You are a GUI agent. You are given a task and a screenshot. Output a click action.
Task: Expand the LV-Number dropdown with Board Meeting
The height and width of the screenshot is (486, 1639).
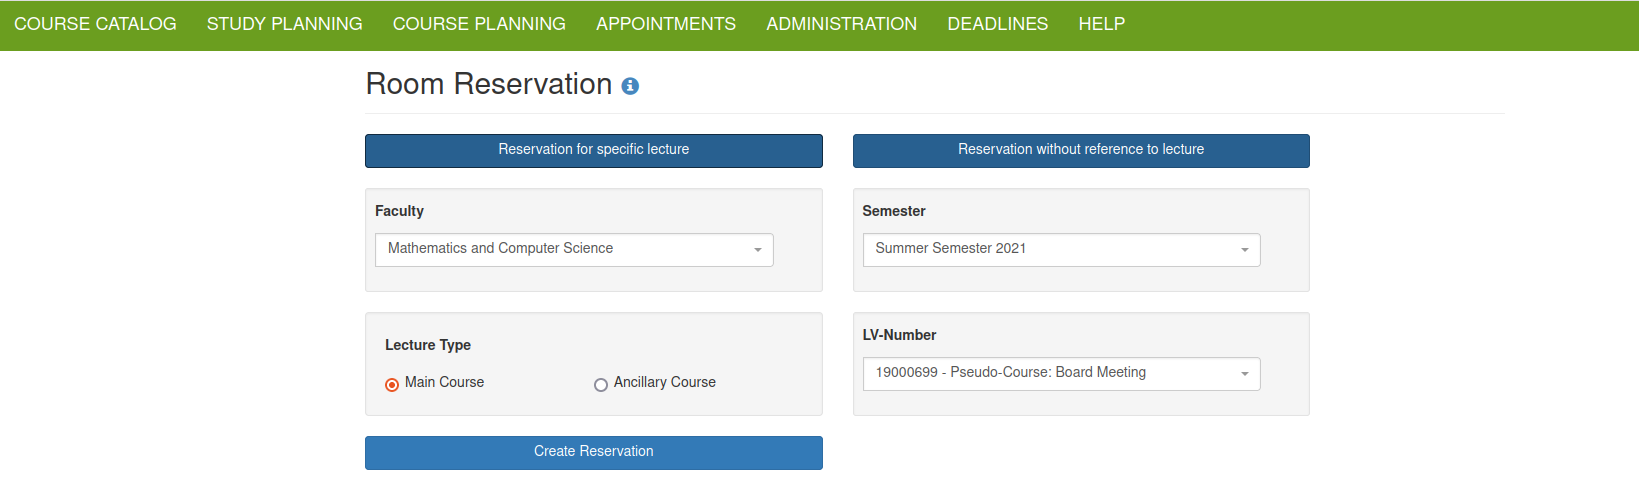tap(1061, 374)
